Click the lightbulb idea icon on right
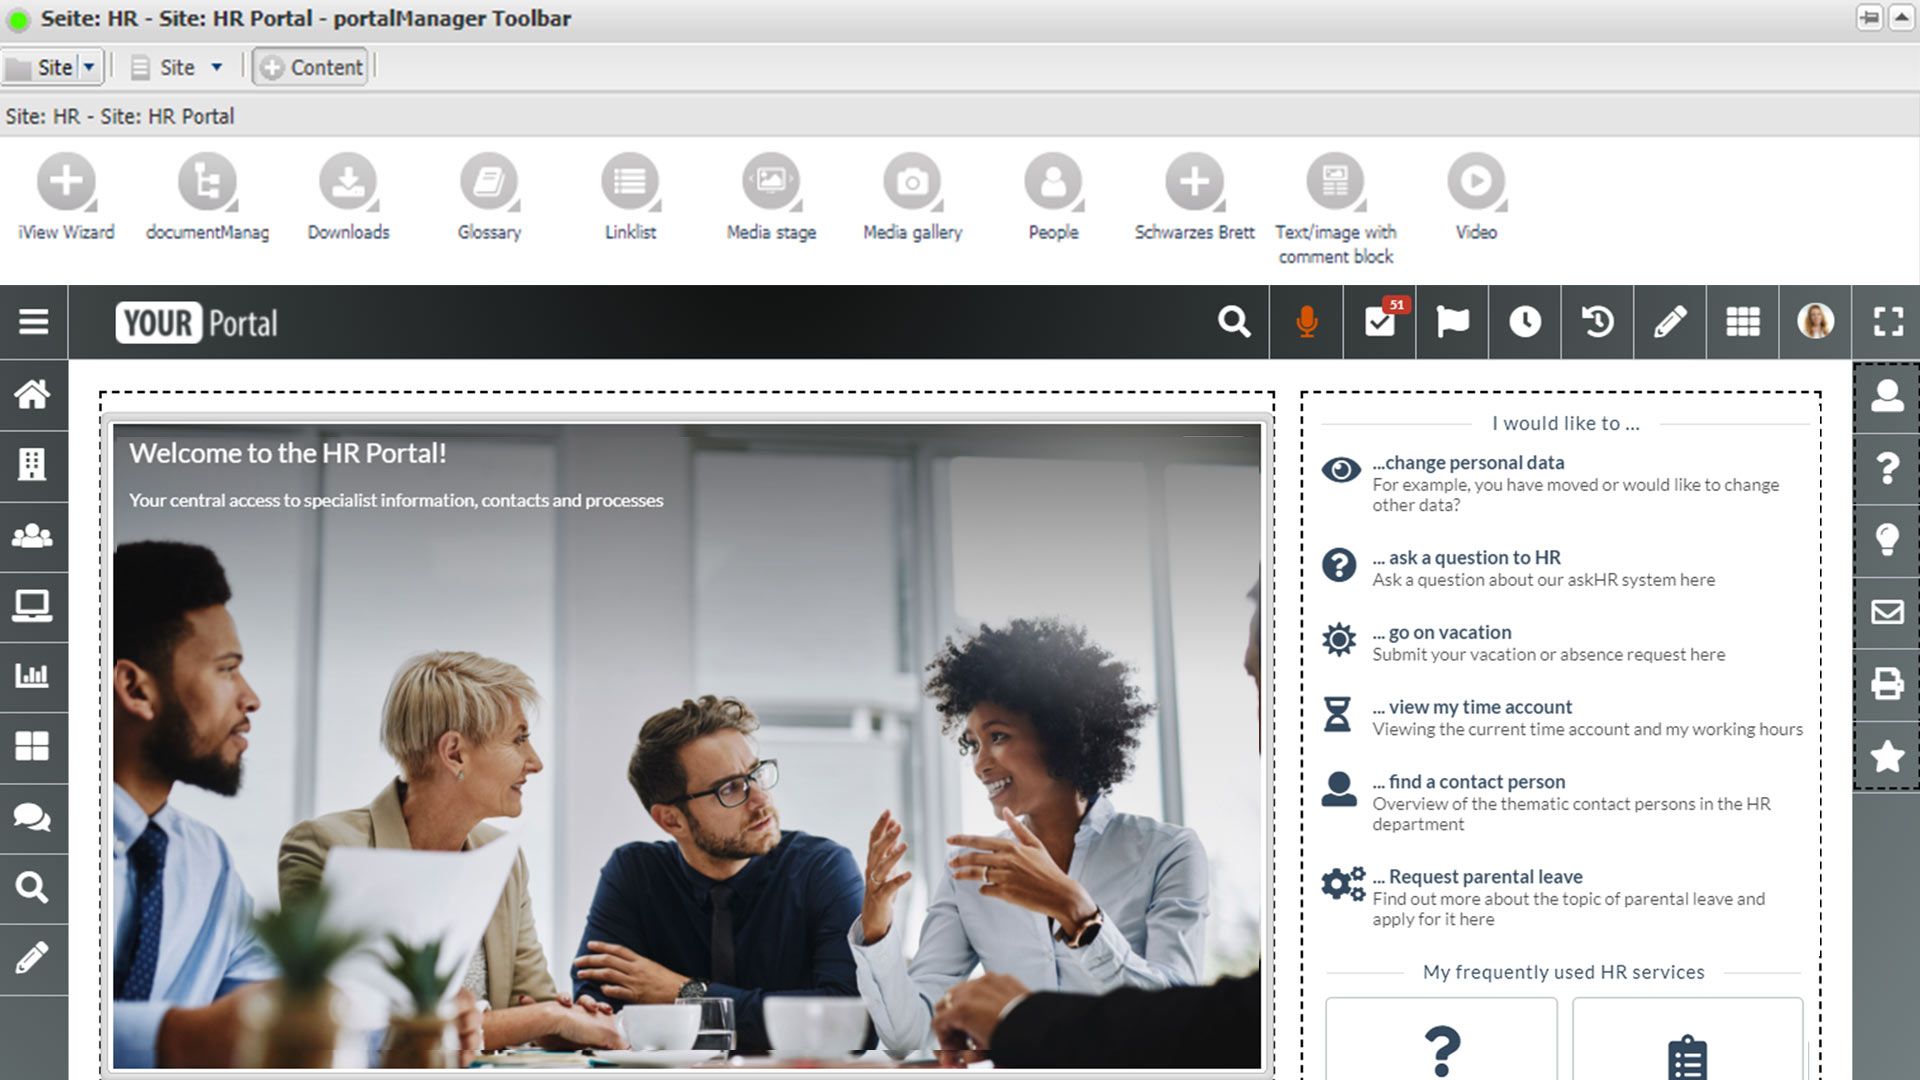The width and height of the screenshot is (1920, 1080). pos(1886,540)
